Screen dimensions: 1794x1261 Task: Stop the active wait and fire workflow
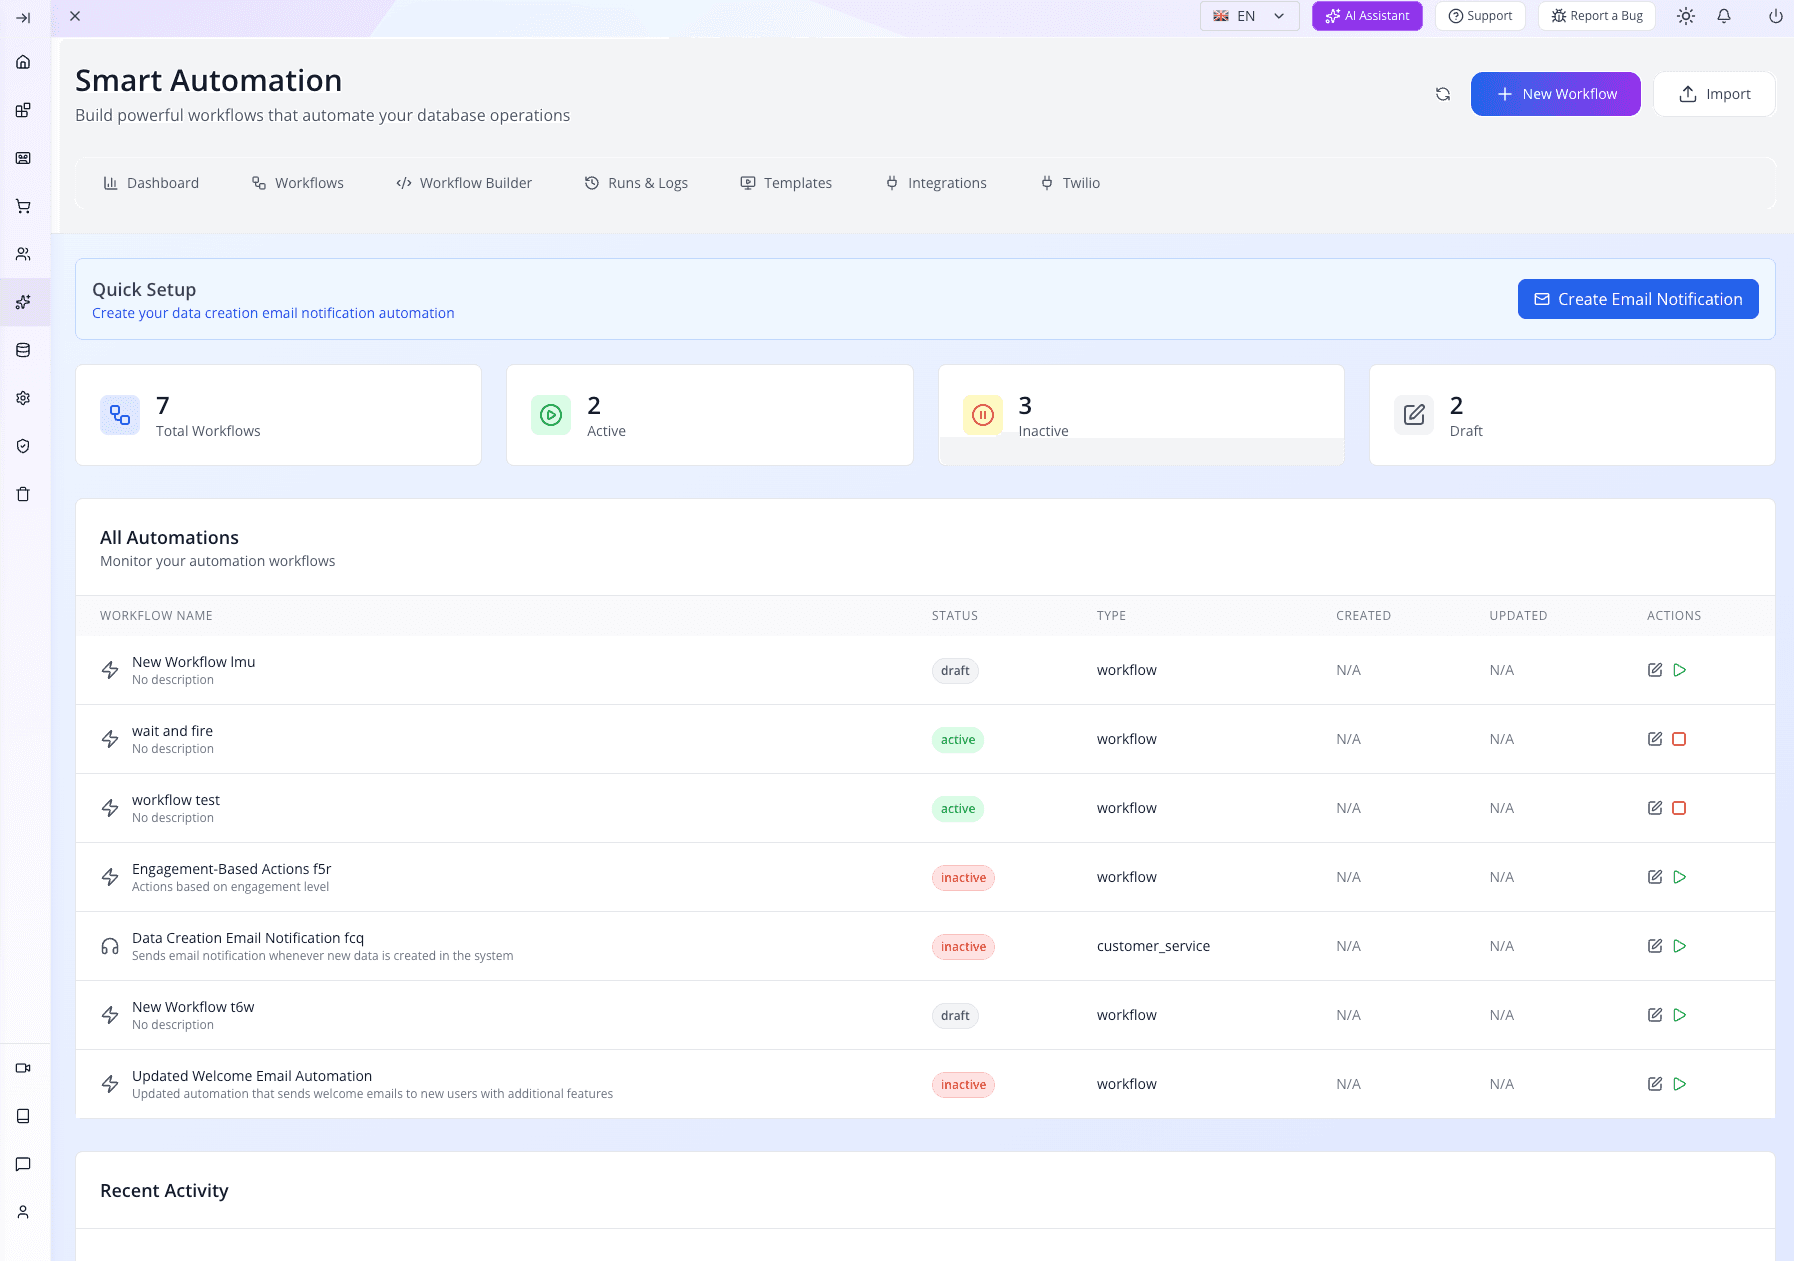(1680, 739)
